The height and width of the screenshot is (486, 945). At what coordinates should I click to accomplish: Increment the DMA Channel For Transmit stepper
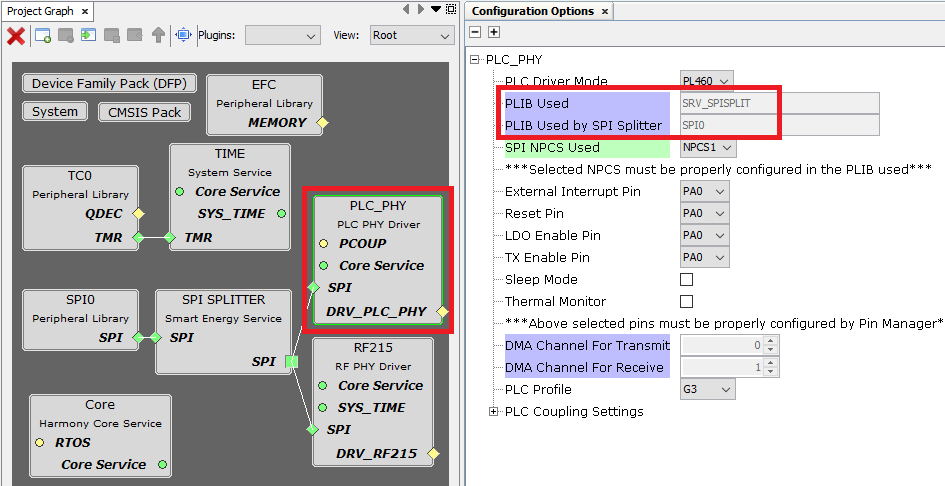[x=773, y=340]
